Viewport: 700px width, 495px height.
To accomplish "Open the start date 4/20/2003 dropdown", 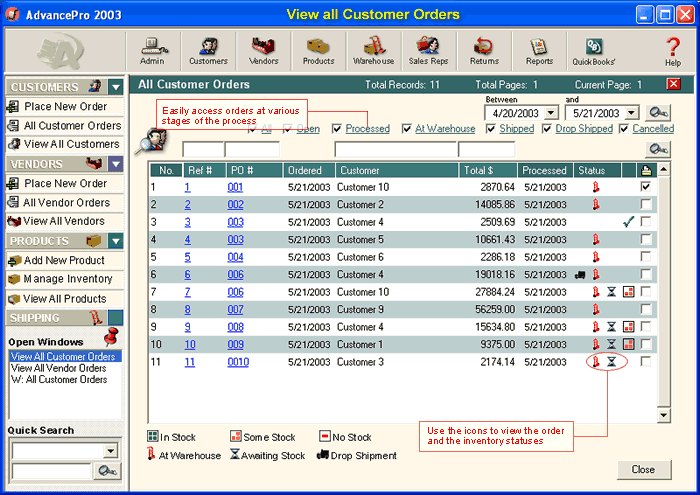I will pos(551,113).
